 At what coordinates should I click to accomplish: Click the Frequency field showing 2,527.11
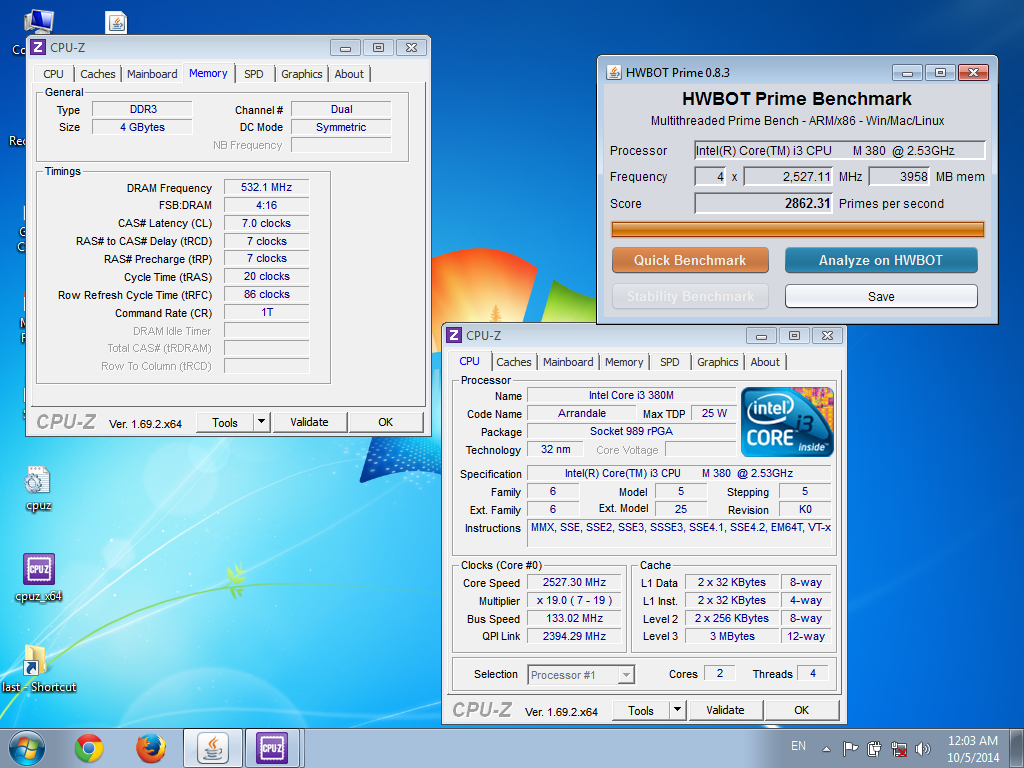point(788,176)
